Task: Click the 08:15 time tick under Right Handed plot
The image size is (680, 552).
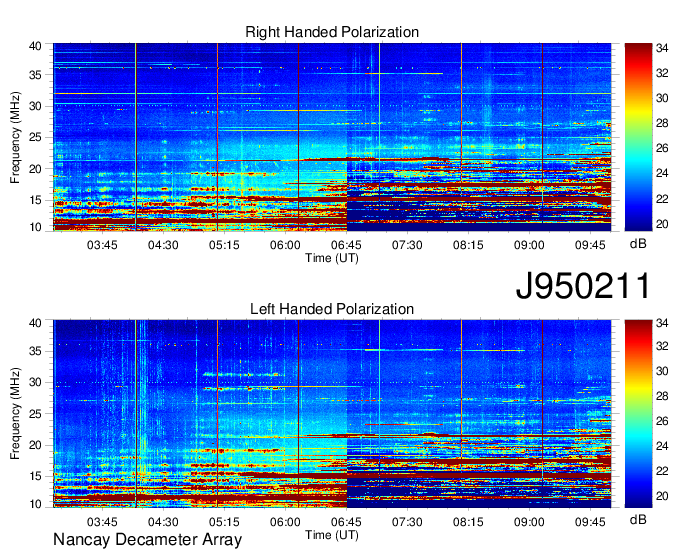Action: point(468,245)
